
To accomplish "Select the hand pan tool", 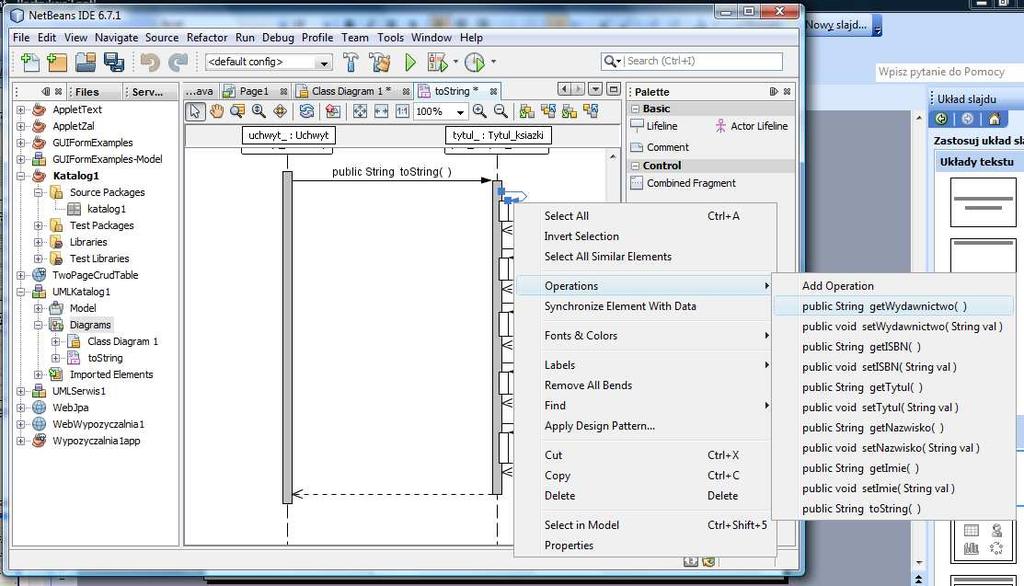I will [x=216, y=111].
